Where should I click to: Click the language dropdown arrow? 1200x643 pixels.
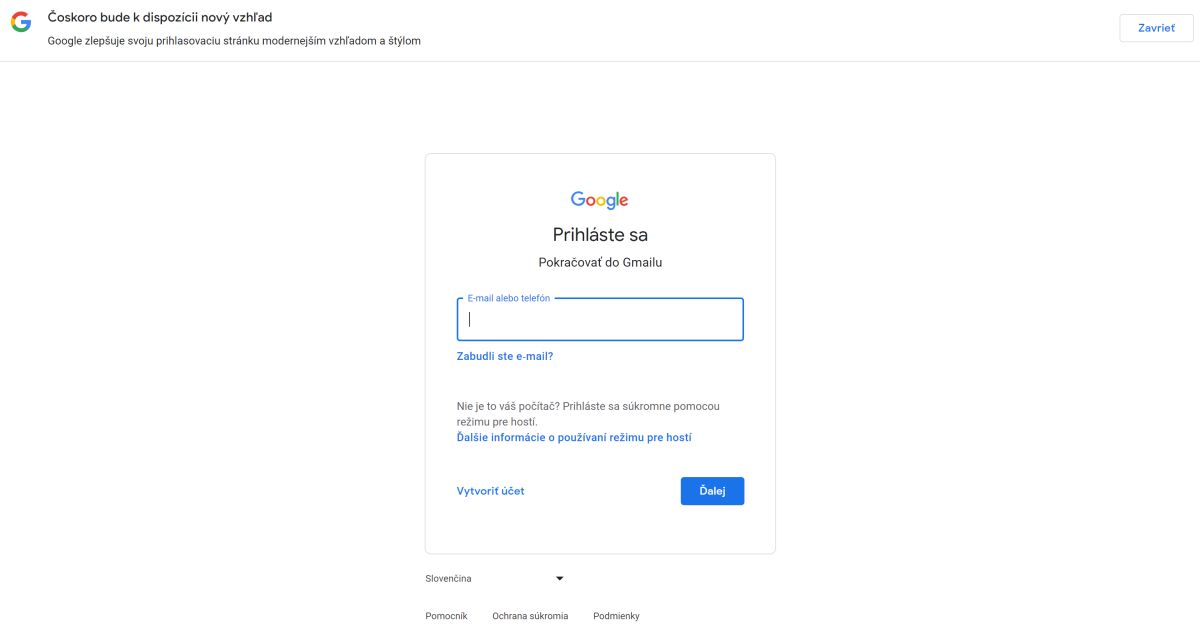(560, 578)
